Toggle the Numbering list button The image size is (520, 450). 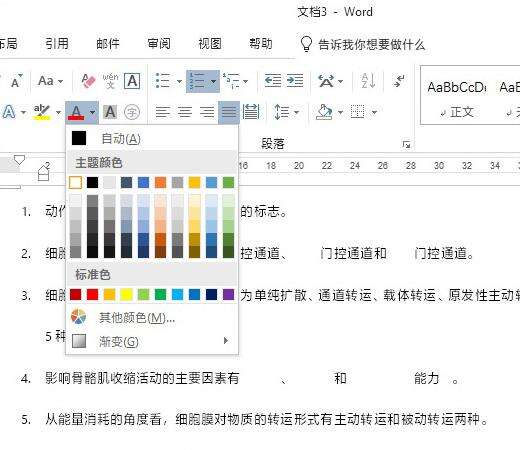pyautogui.click(x=197, y=81)
